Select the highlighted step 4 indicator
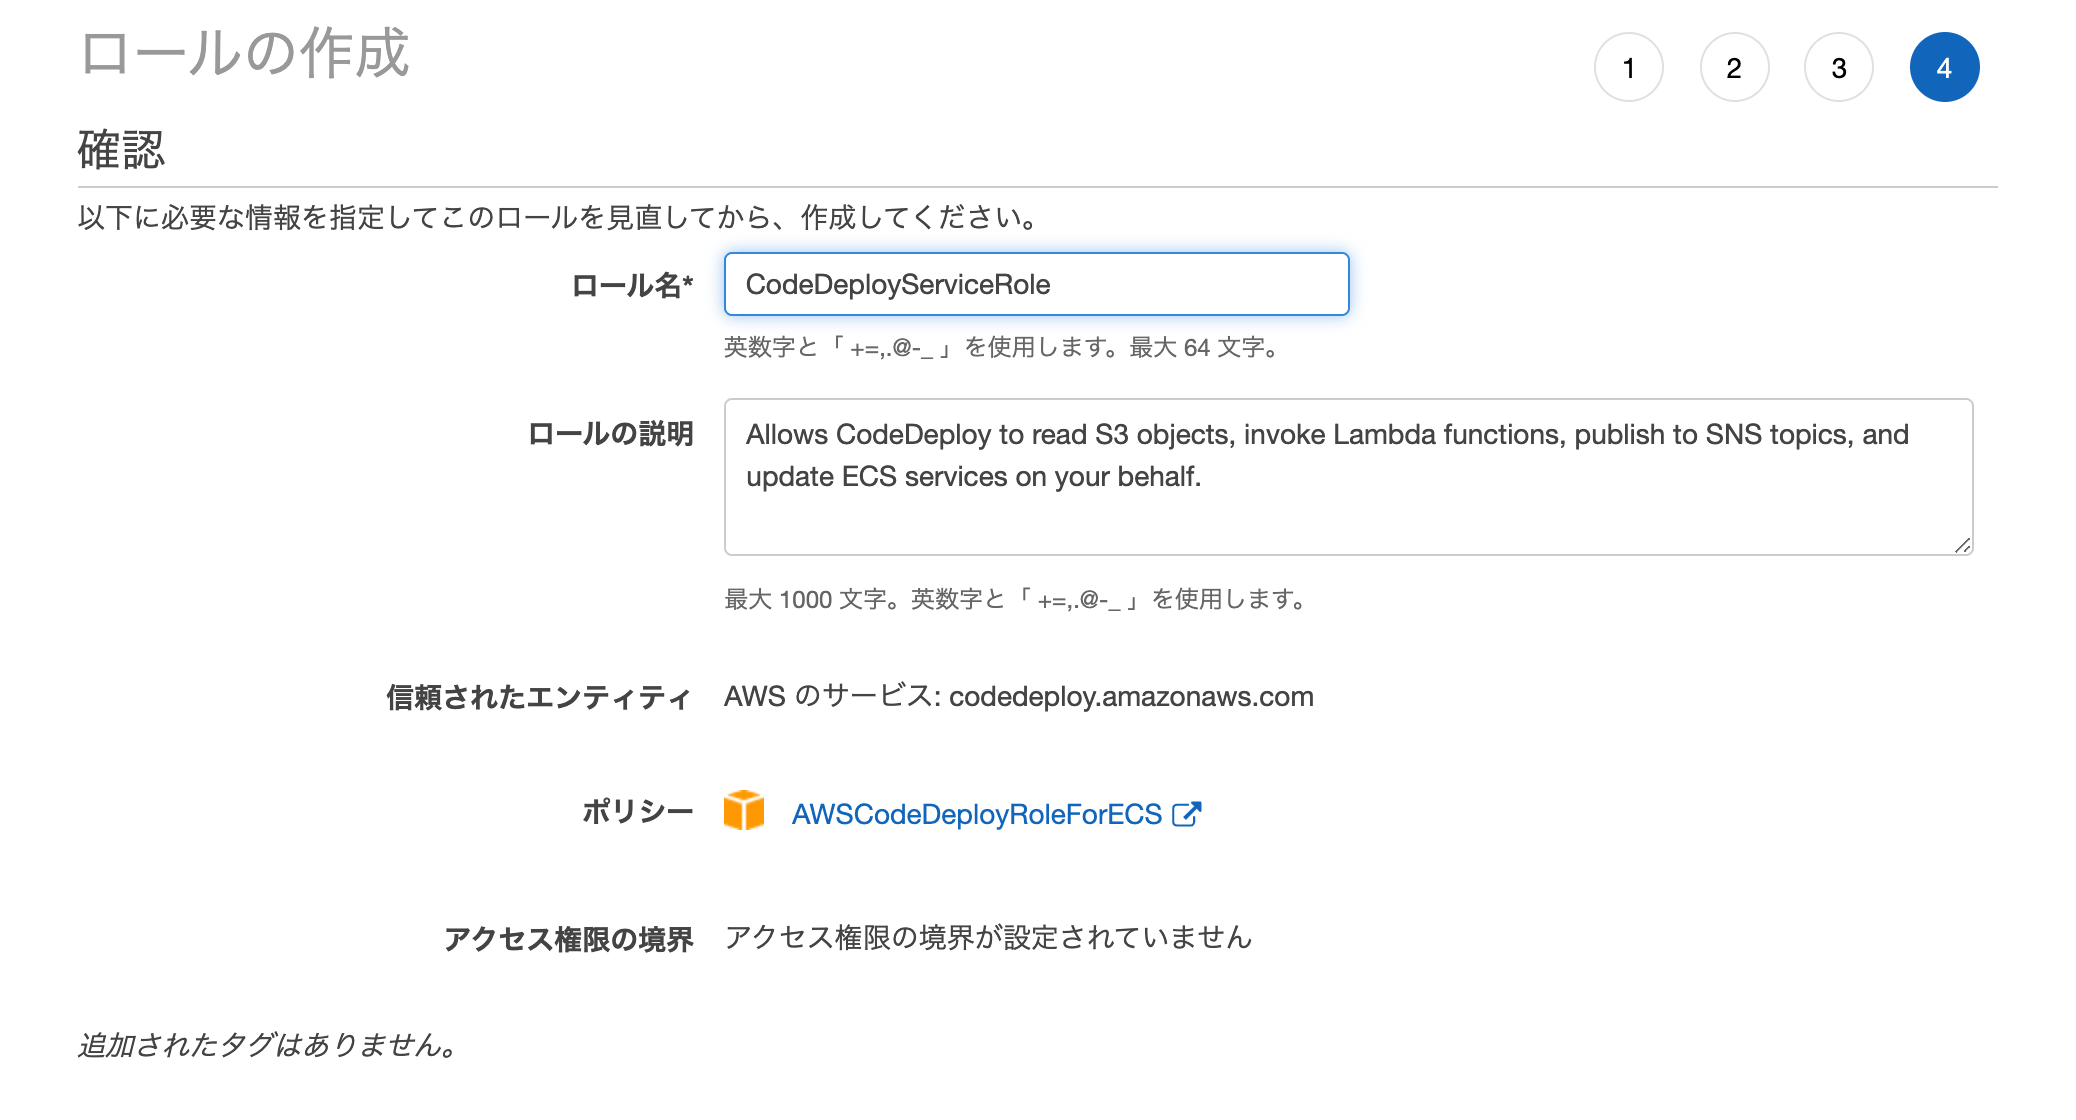 1944,67
